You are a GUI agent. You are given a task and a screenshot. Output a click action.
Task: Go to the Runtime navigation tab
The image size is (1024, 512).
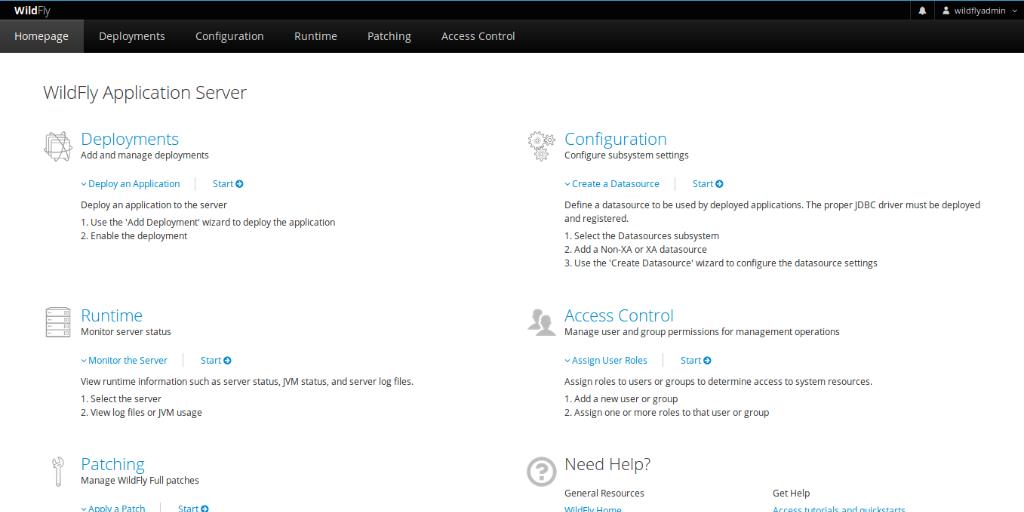tap(315, 36)
